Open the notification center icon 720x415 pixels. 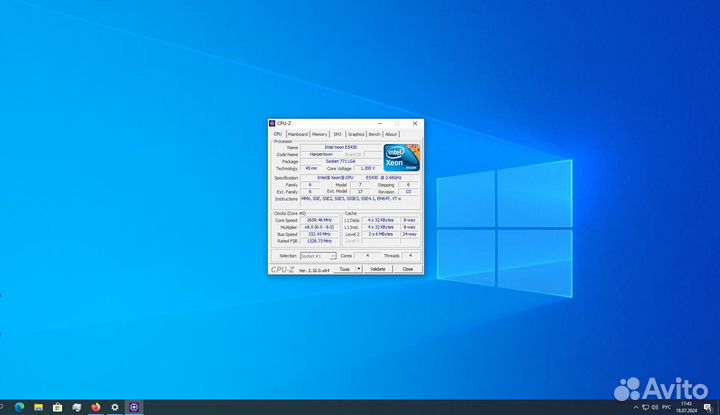click(709, 408)
